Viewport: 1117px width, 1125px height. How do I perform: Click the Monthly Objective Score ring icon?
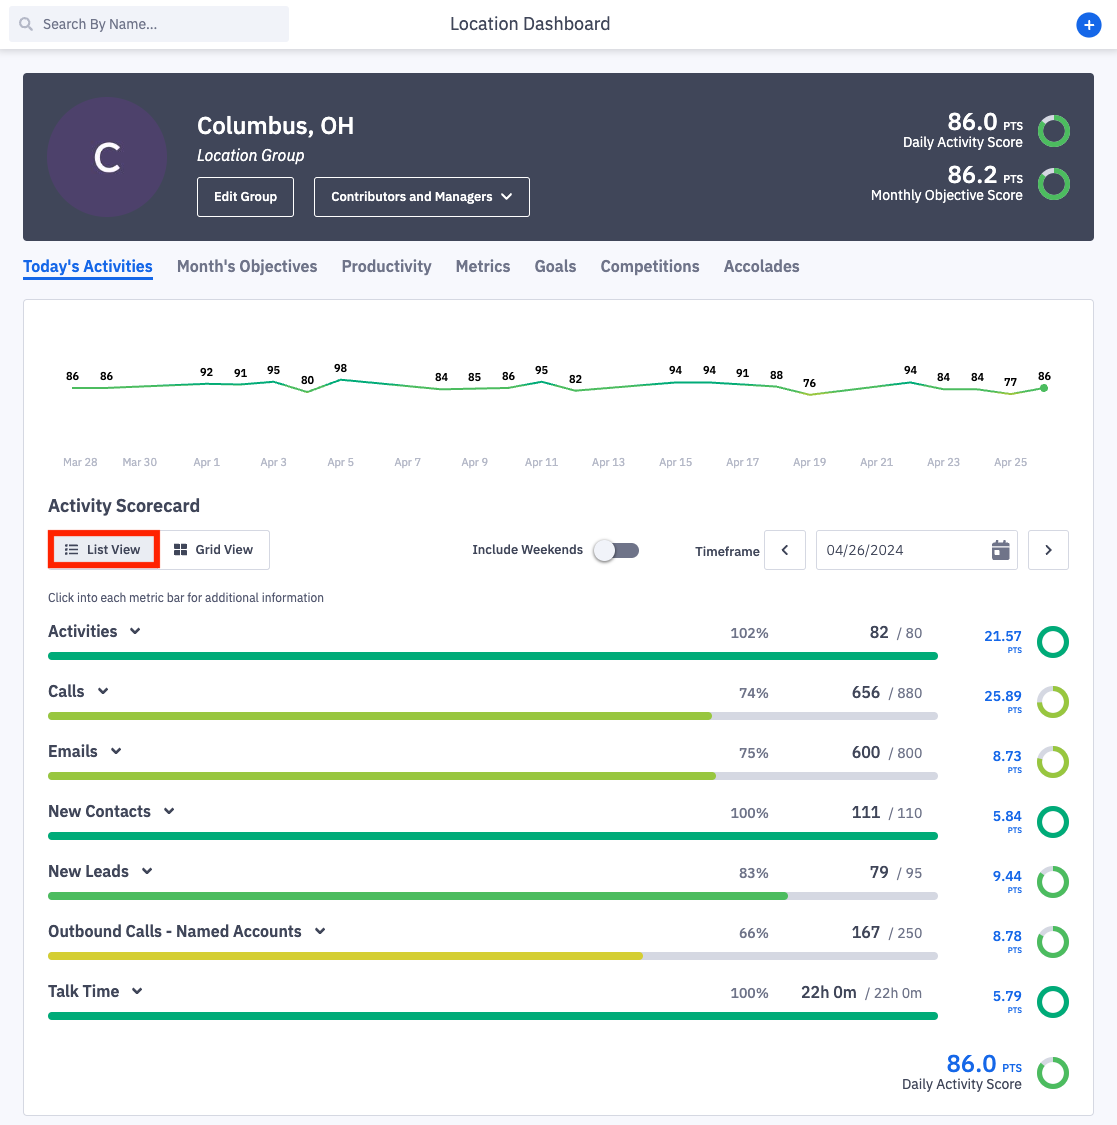click(1053, 184)
